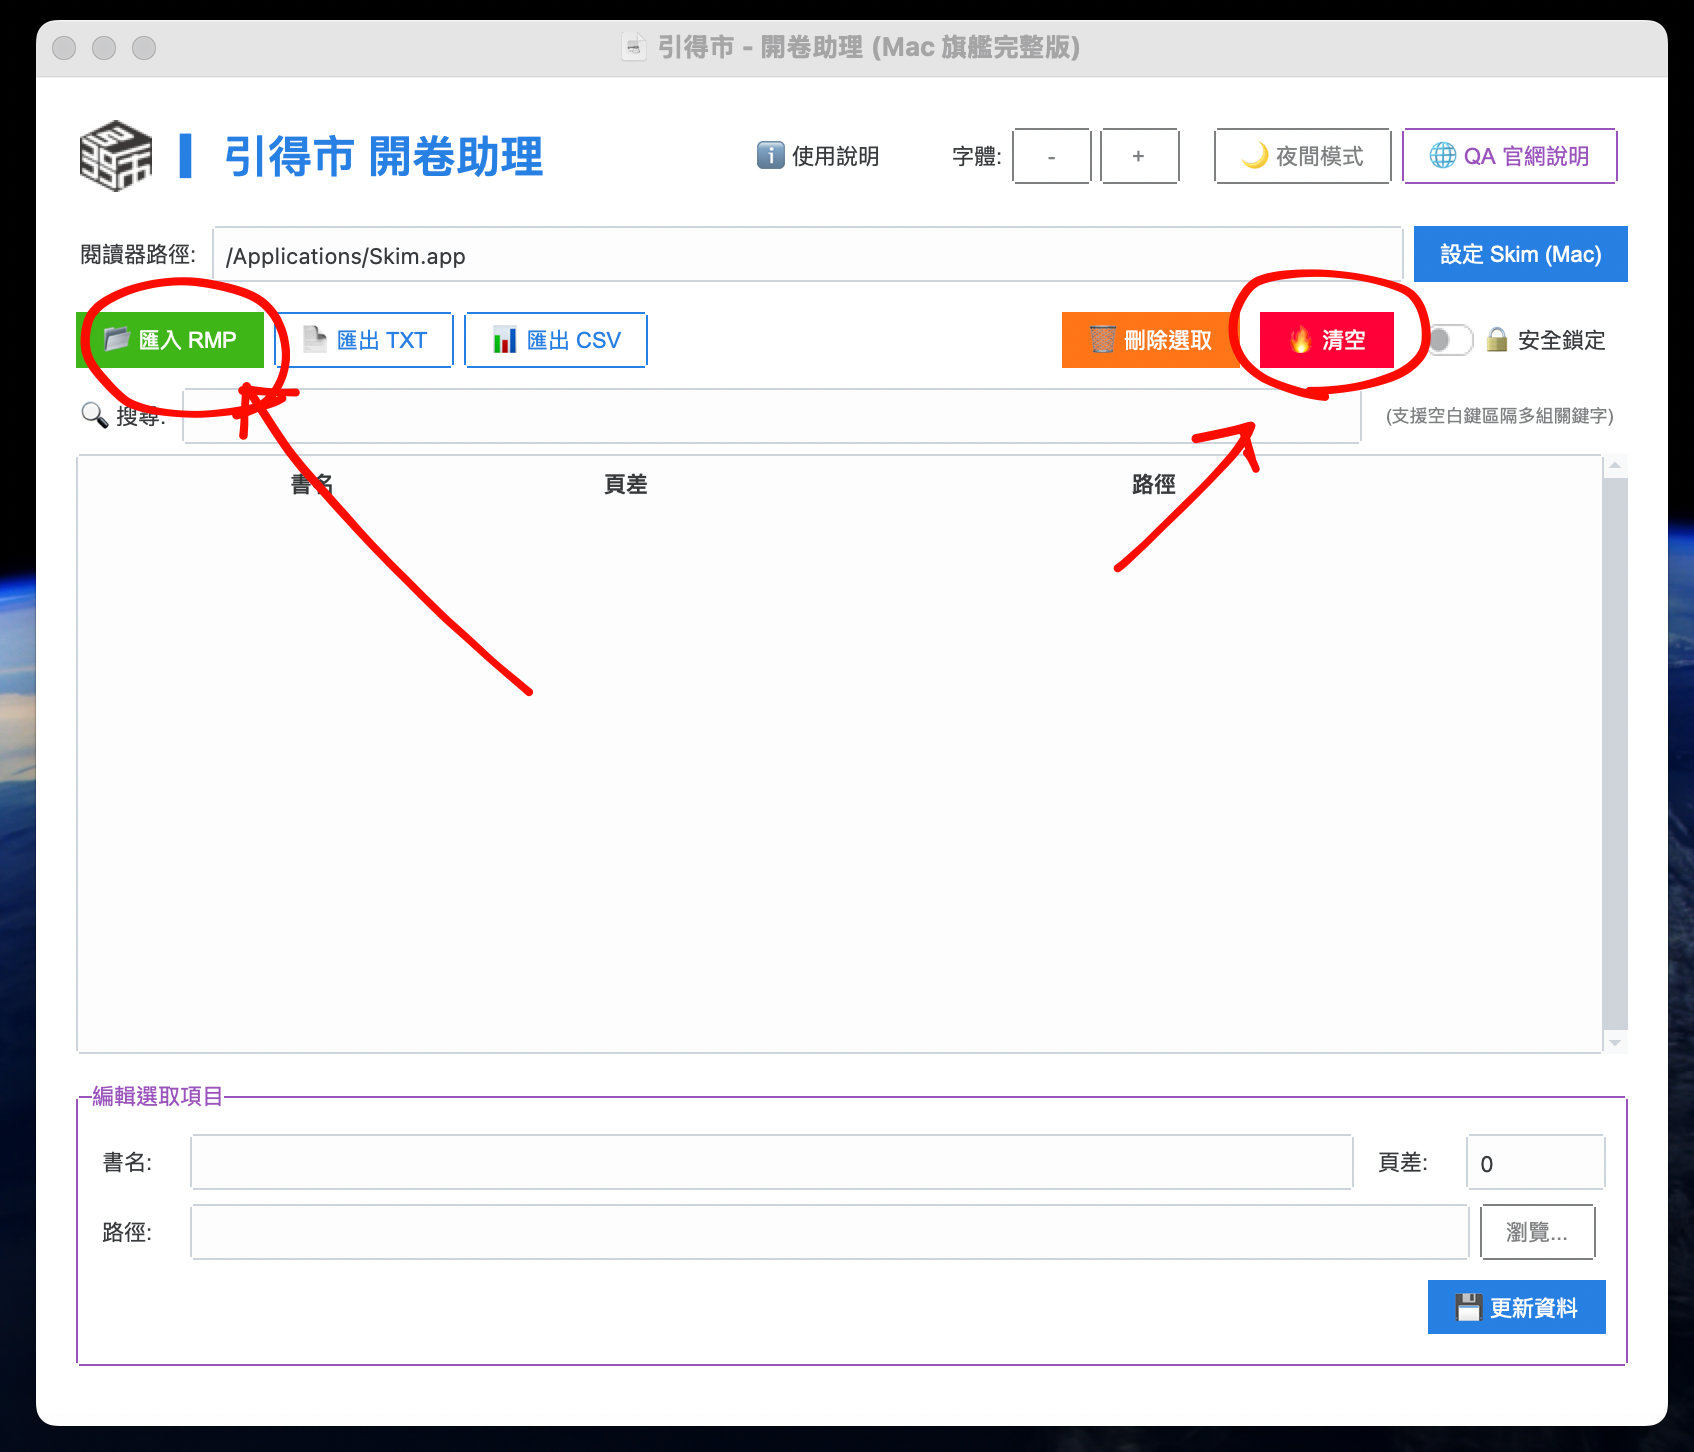1694x1452 pixels.
Task: Click the 閱讀器路徑 path field
Action: [806, 255]
